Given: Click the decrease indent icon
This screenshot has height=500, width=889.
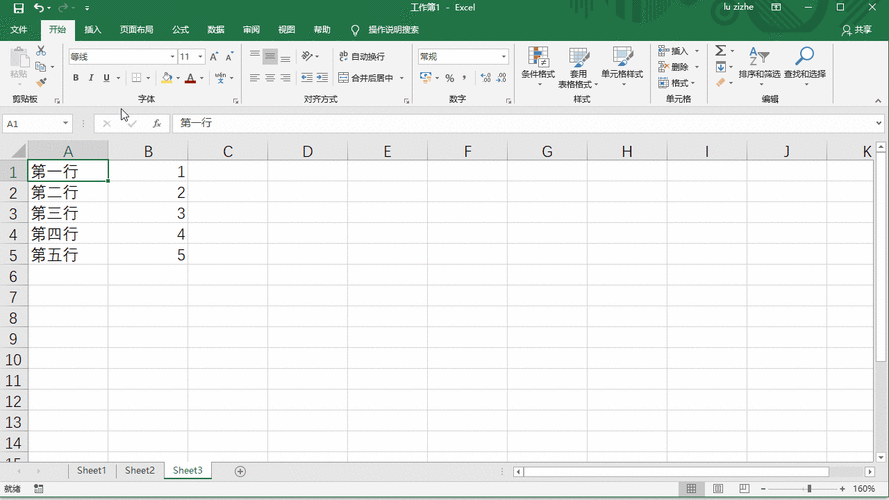Looking at the screenshot, I should 307,78.
